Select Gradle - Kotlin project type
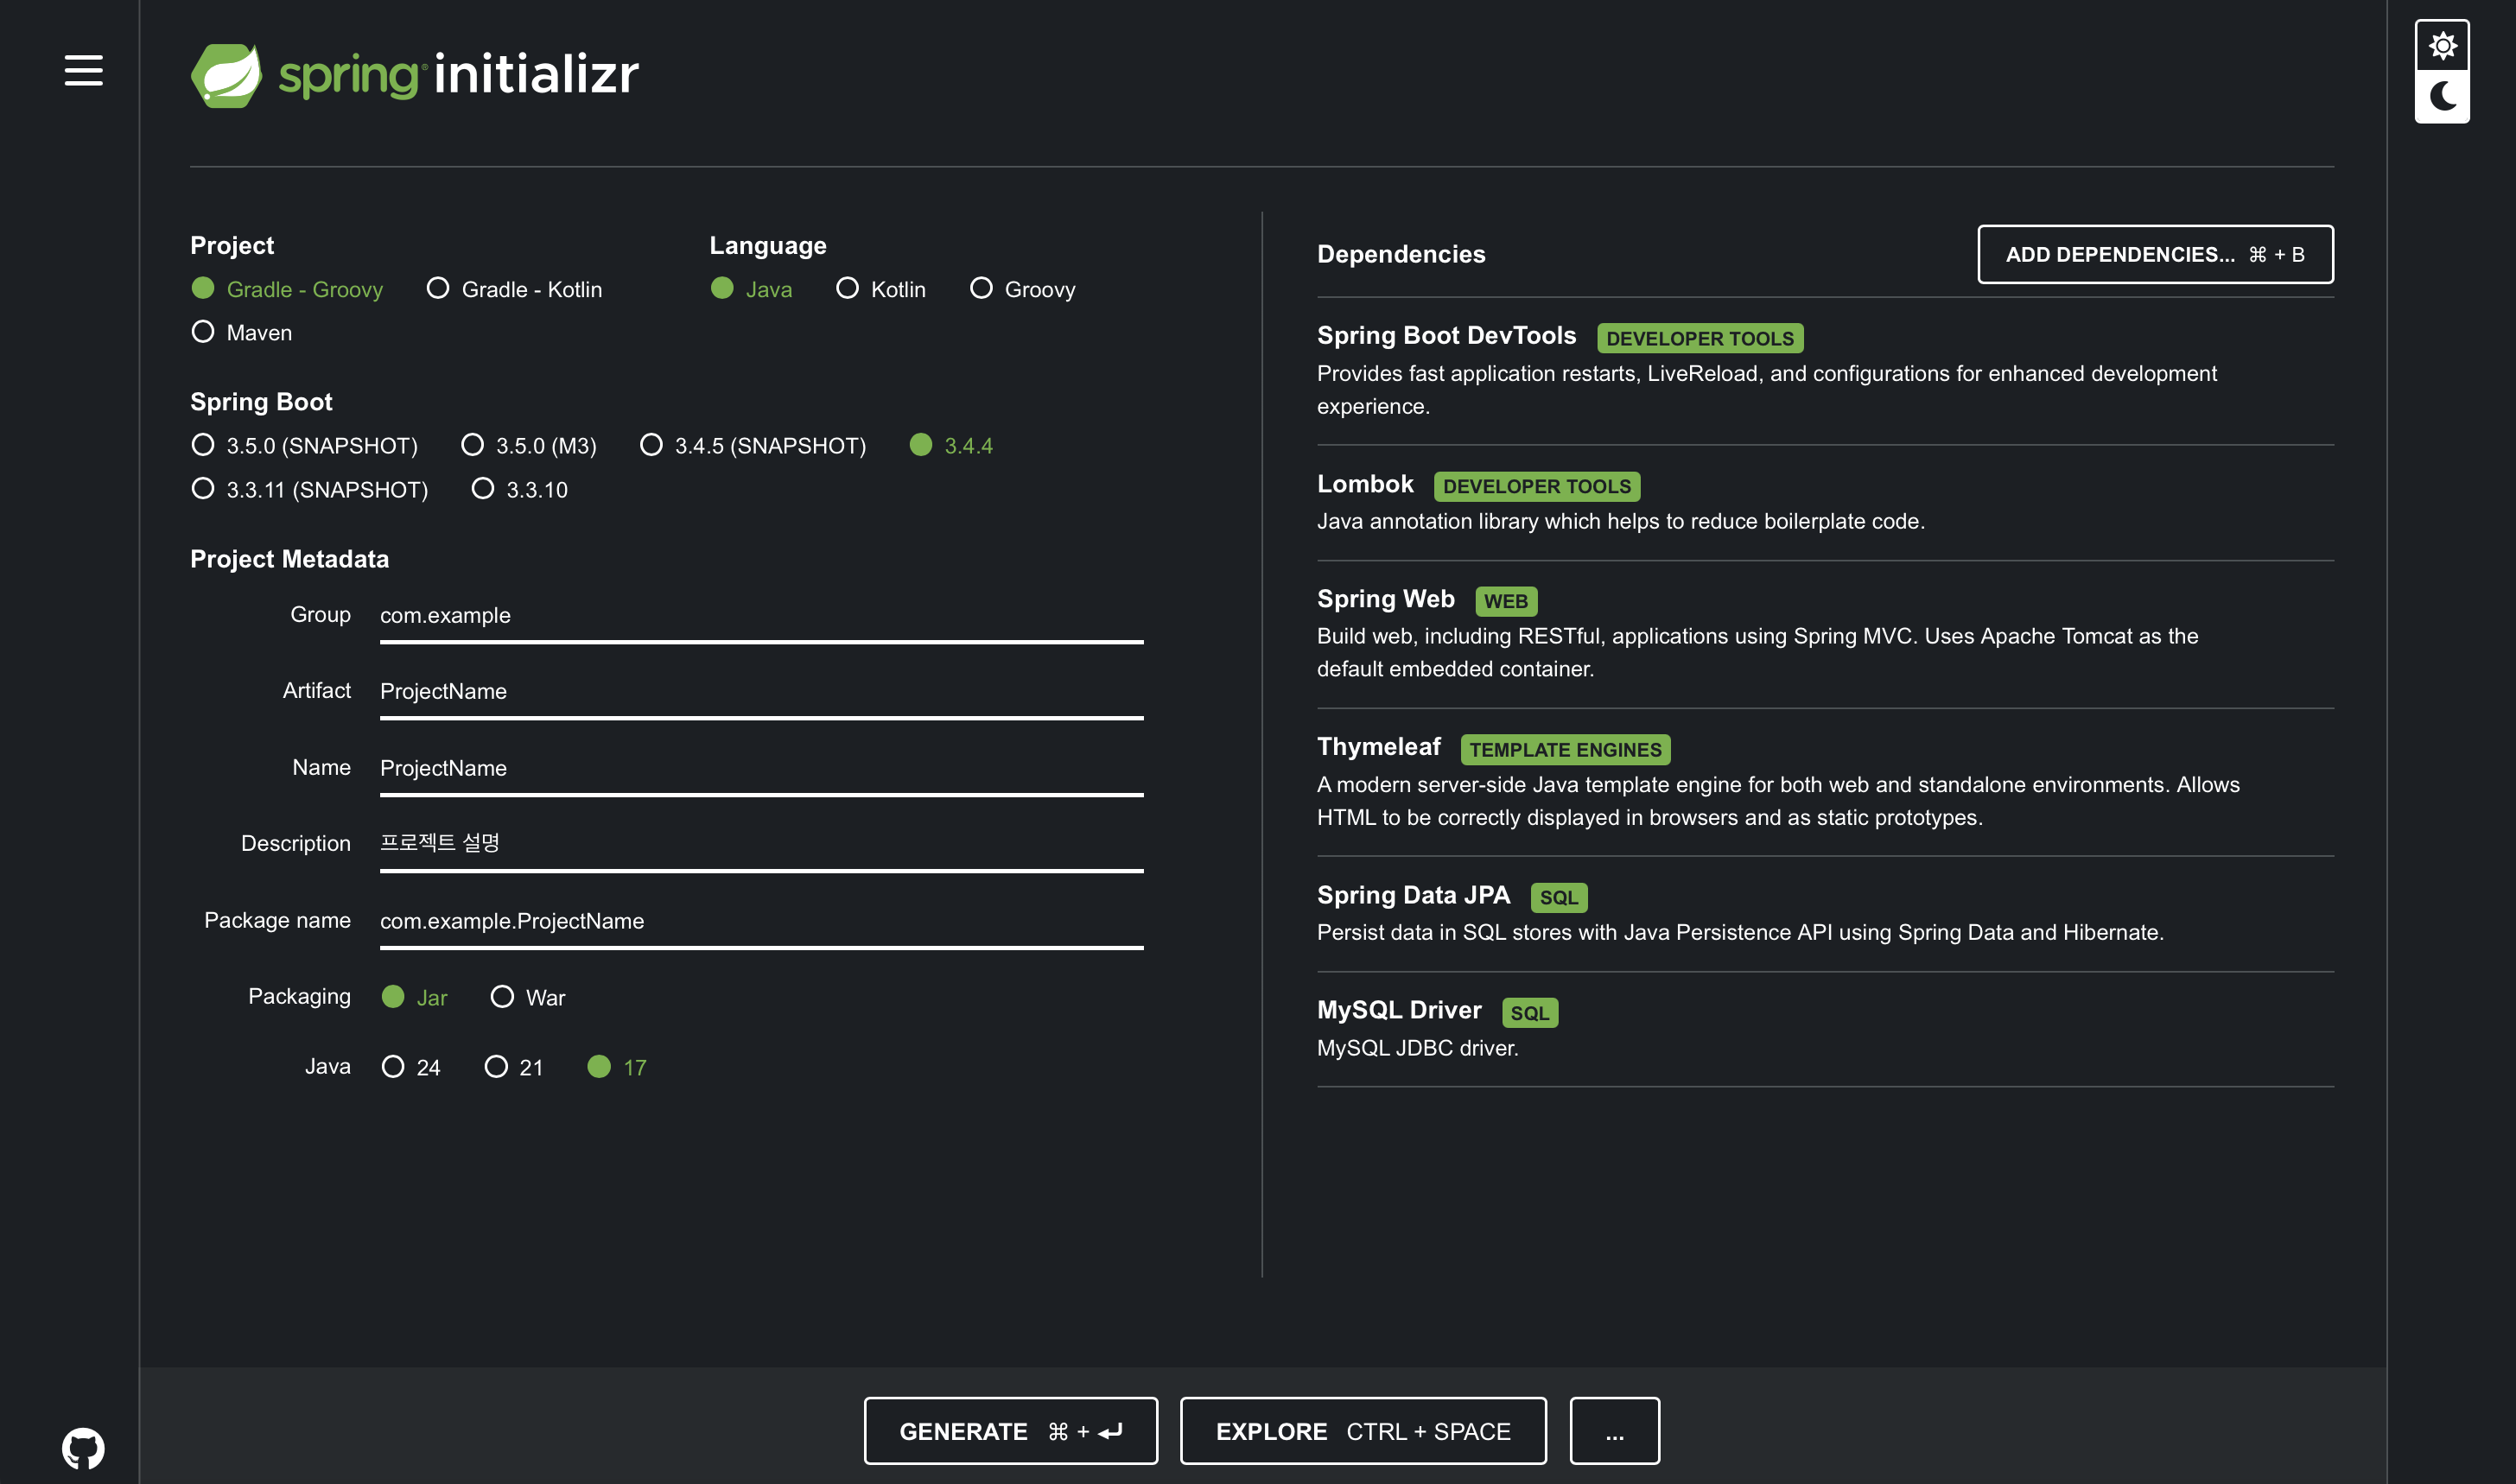The image size is (2516, 1484). point(514,289)
